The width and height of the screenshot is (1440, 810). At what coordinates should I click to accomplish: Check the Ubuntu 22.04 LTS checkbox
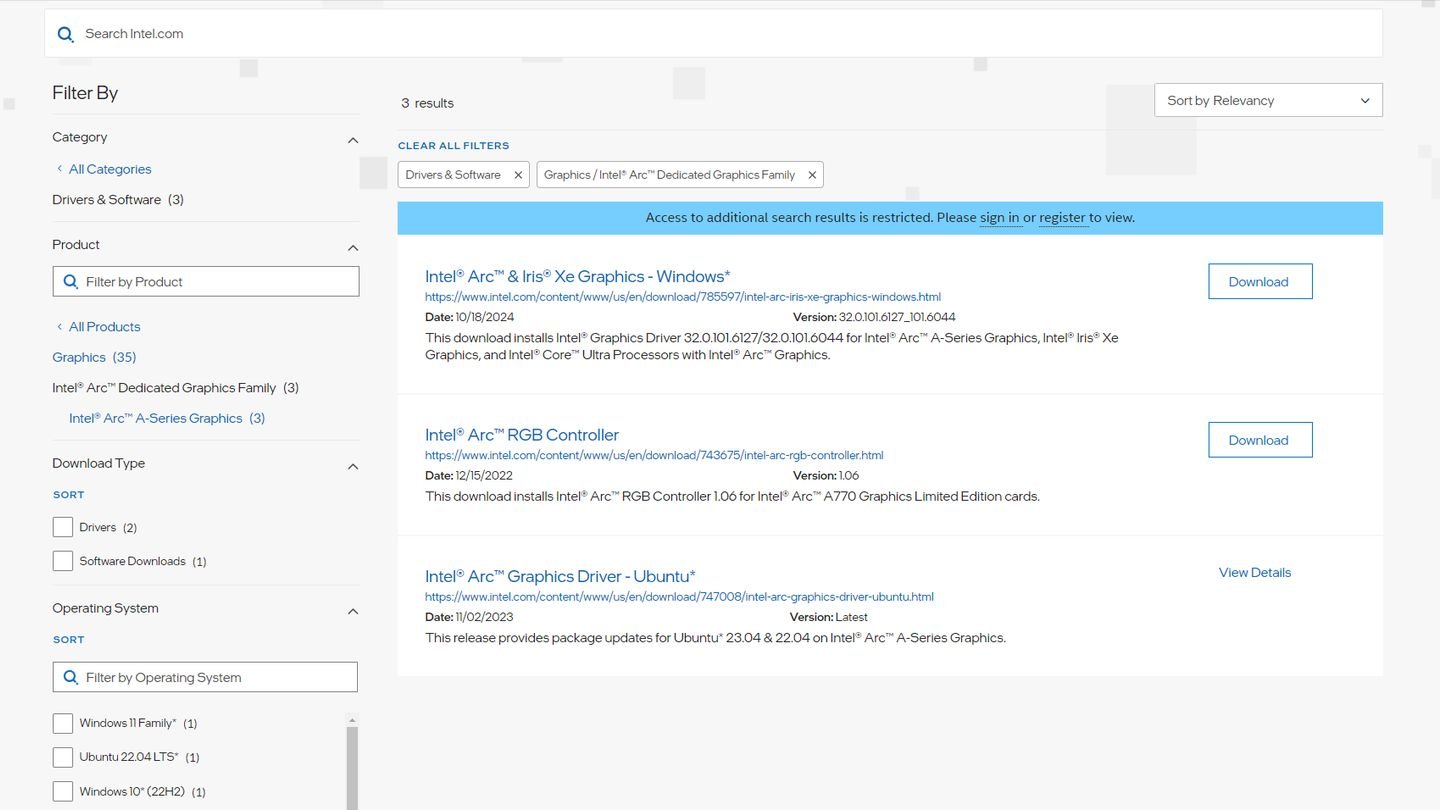pos(63,757)
